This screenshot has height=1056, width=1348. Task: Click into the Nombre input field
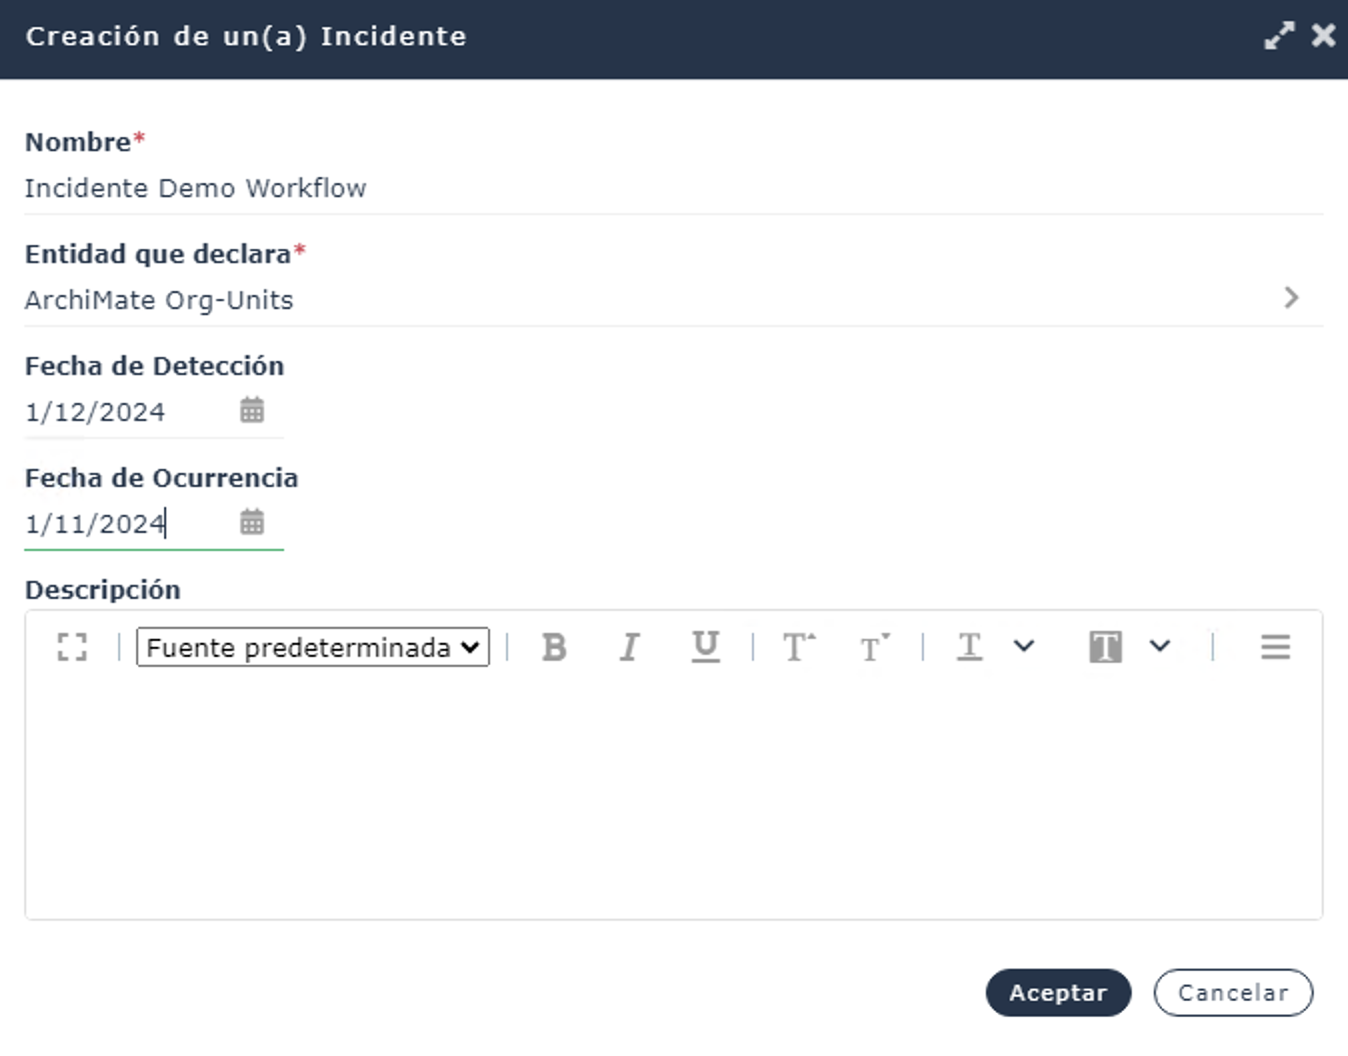click(x=673, y=188)
